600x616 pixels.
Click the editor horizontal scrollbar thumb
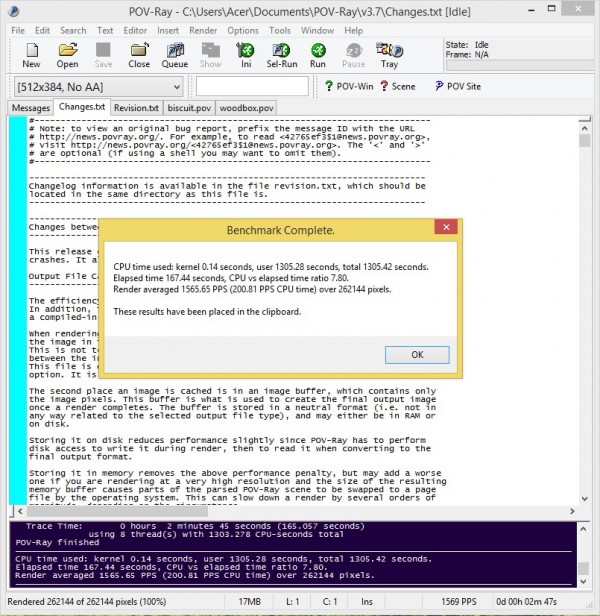117,511
